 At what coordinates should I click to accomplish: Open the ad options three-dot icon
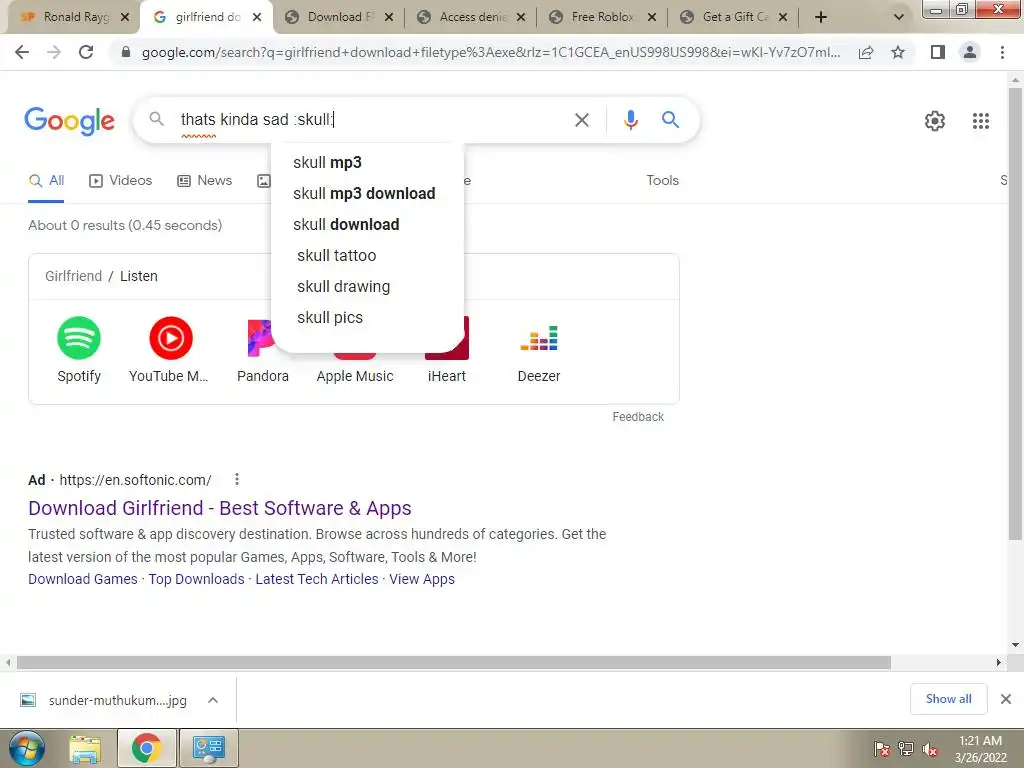tap(237, 479)
